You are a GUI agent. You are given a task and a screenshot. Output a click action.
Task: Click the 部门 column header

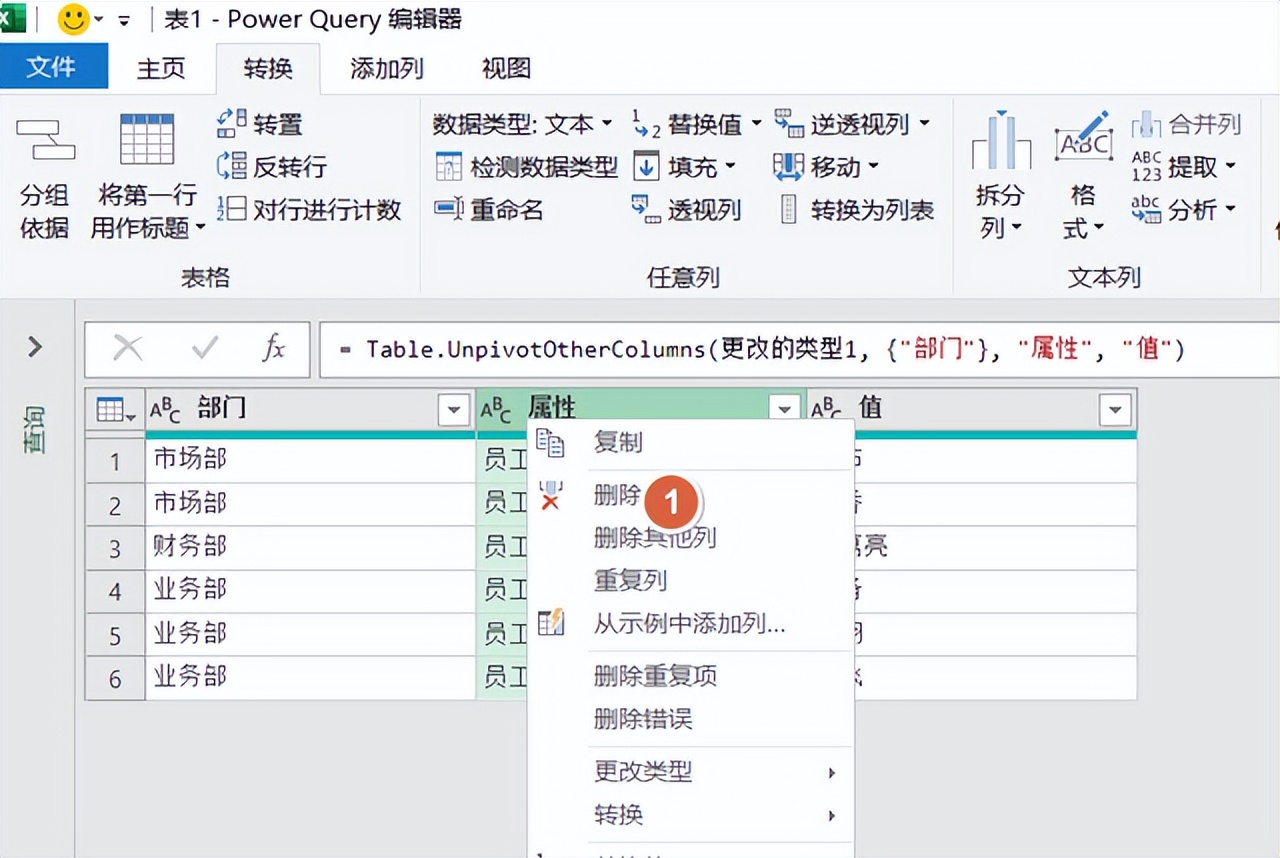[x=309, y=409]
